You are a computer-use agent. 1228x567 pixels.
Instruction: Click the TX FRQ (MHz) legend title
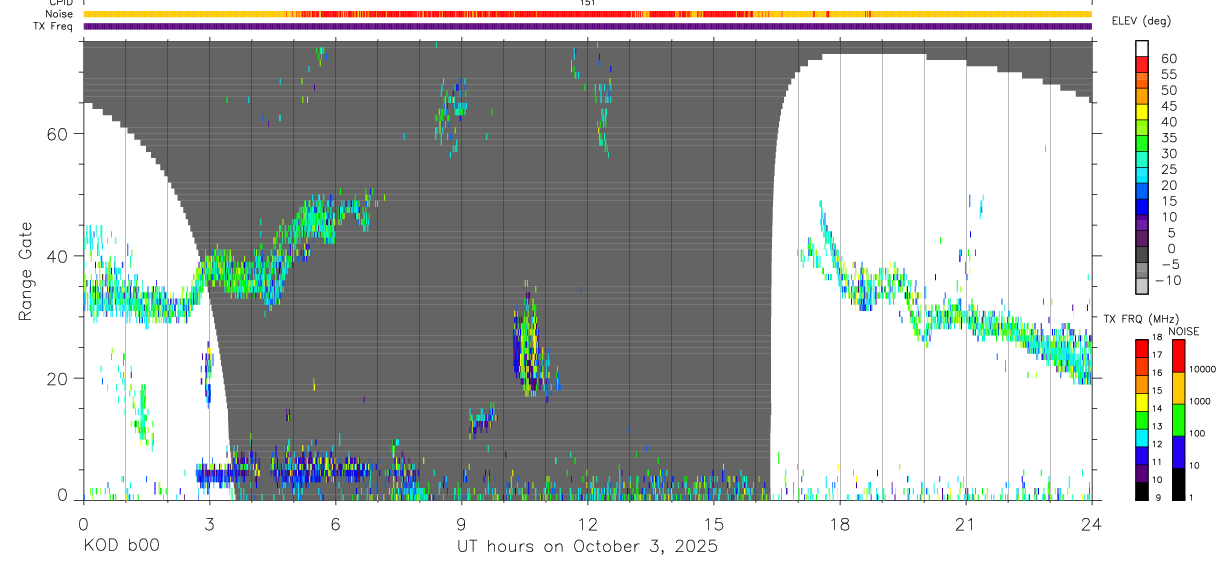1136,318
